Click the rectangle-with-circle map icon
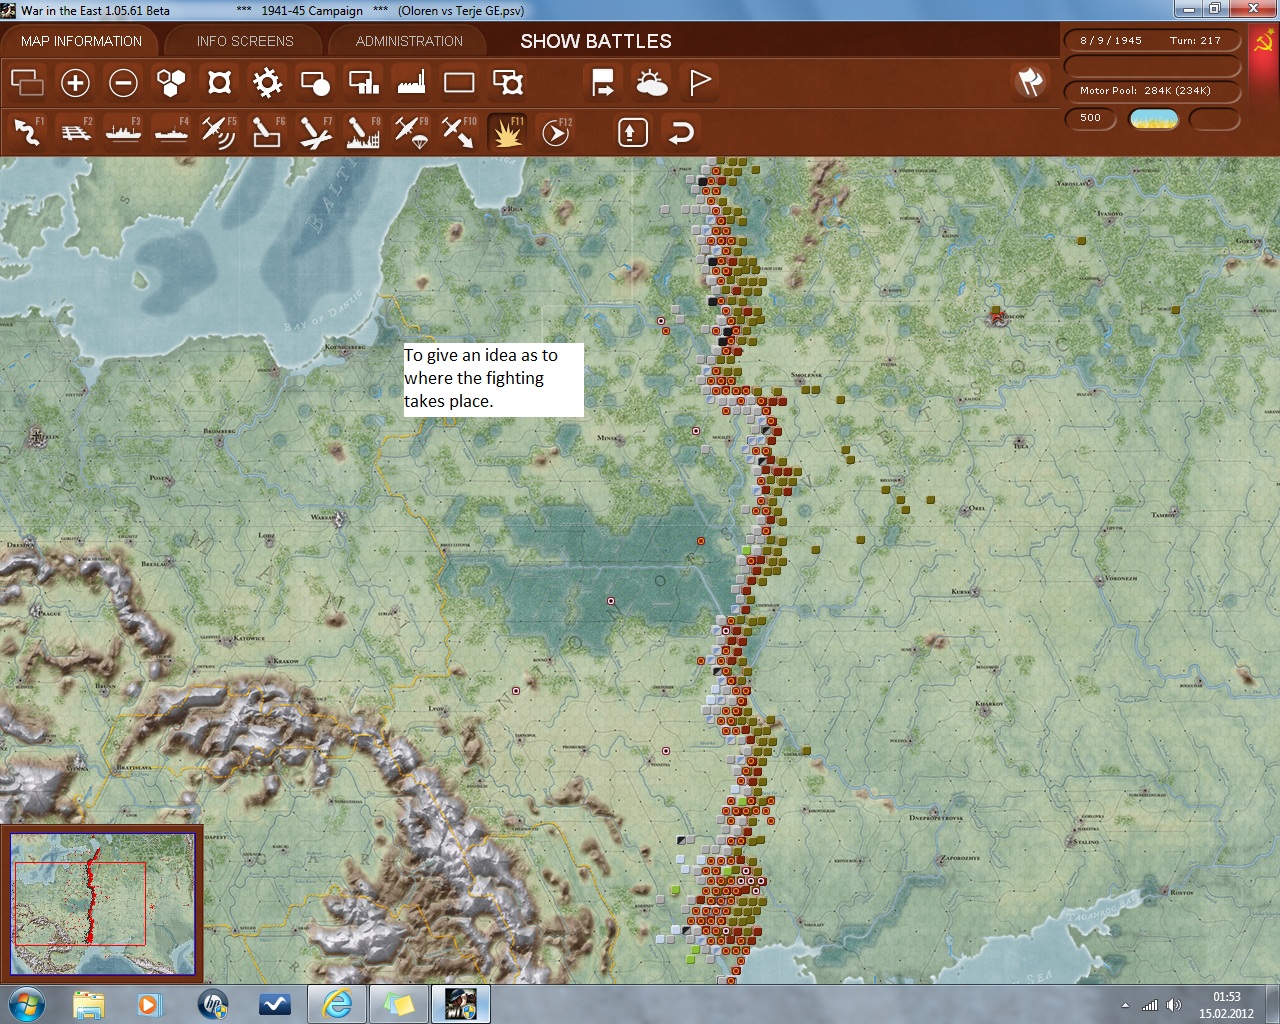Screen dimensions: 1280x1024 click(315, 82)
